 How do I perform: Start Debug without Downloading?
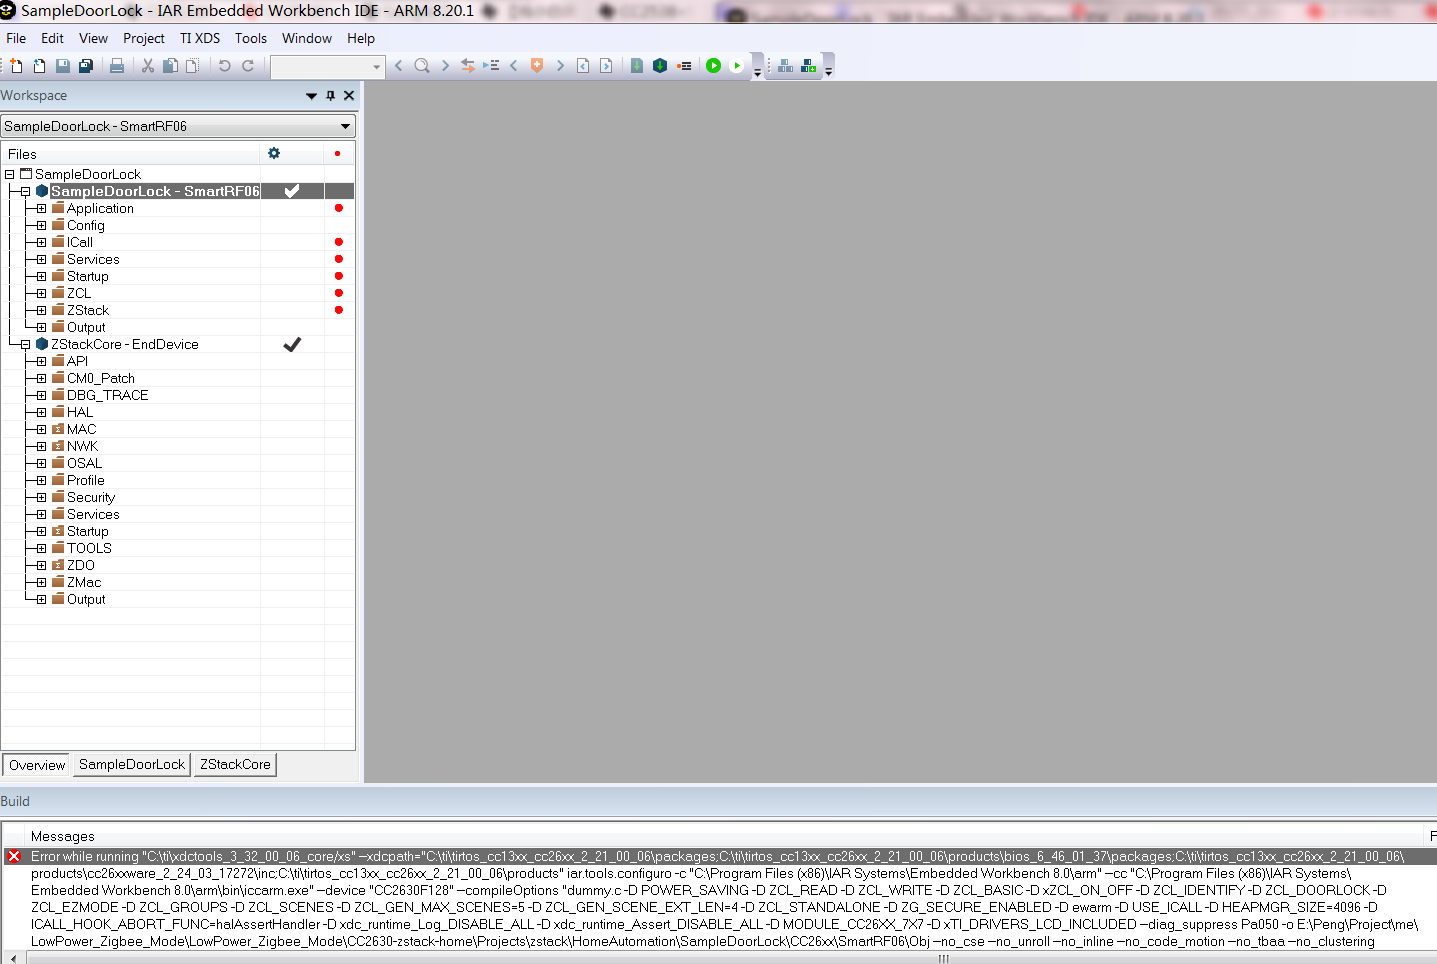point(737,66)
